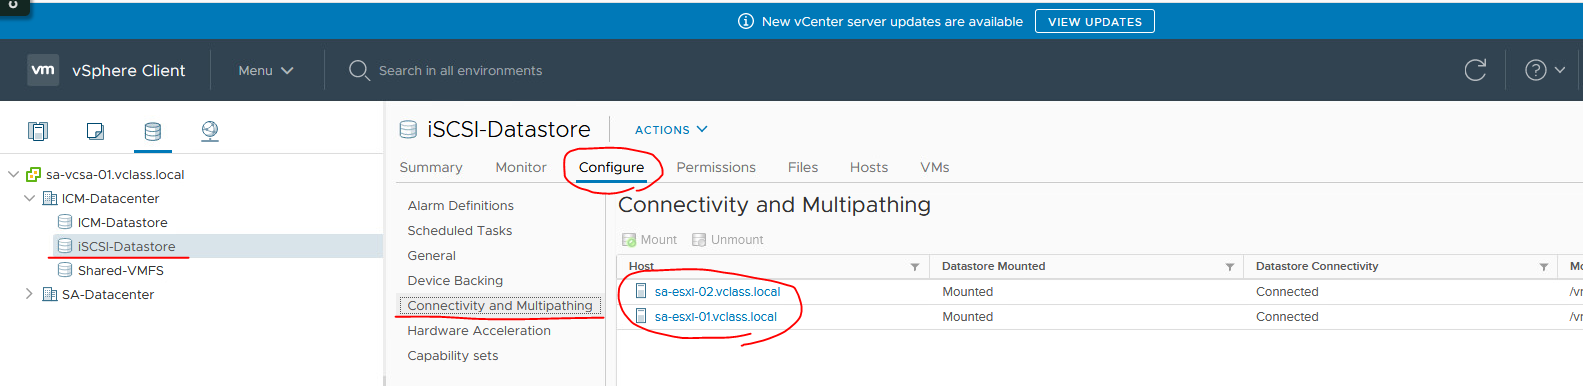Open the Datastore Mounted column filter icon
Screen dimensions: 1583x386
[1229, 267]
